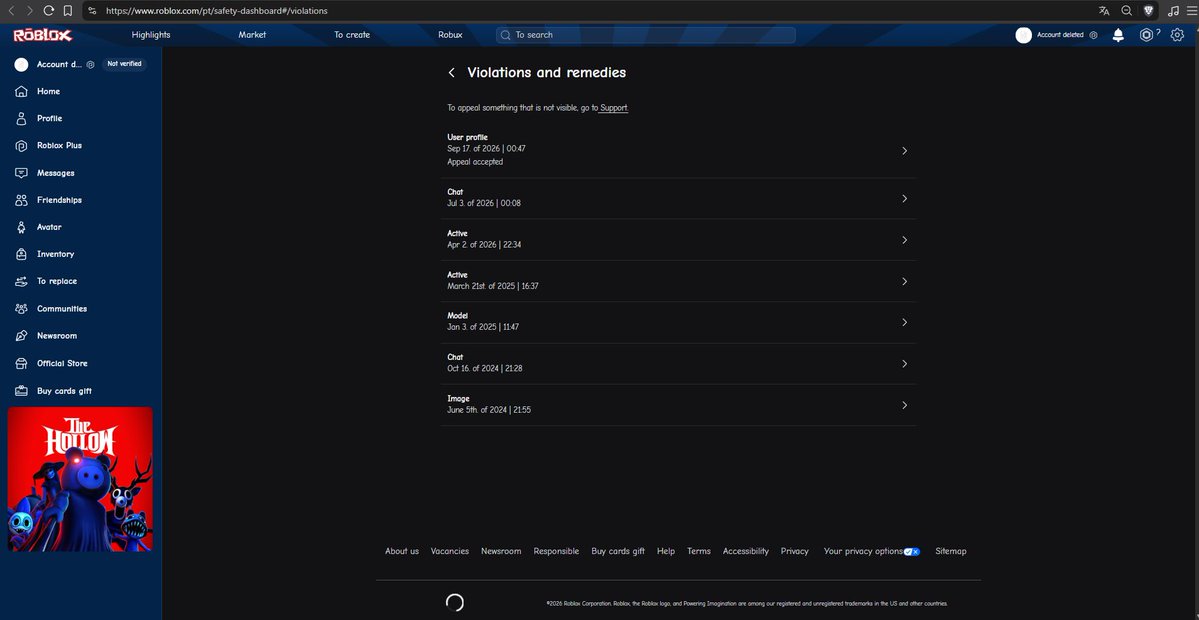Expand the Chat violation from Jul 3
1199x620 pixels.
[x=678, y=198]
